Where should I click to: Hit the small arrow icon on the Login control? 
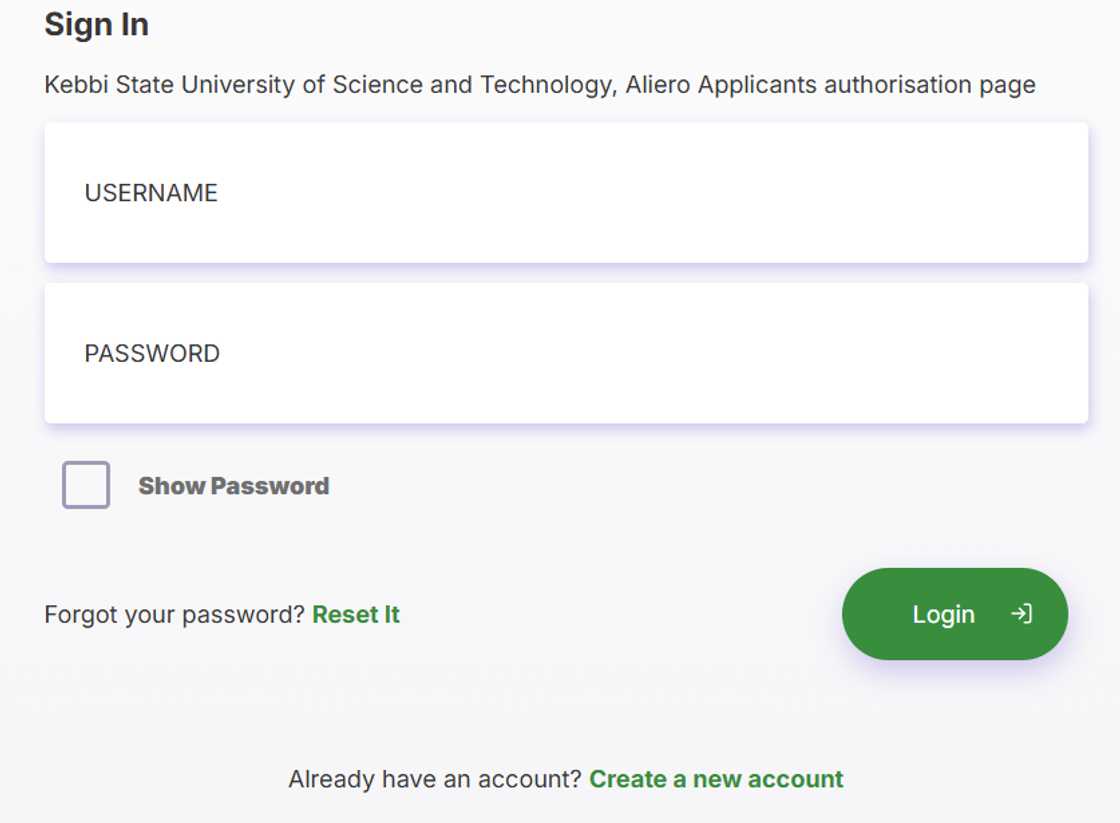(1023, 614)
